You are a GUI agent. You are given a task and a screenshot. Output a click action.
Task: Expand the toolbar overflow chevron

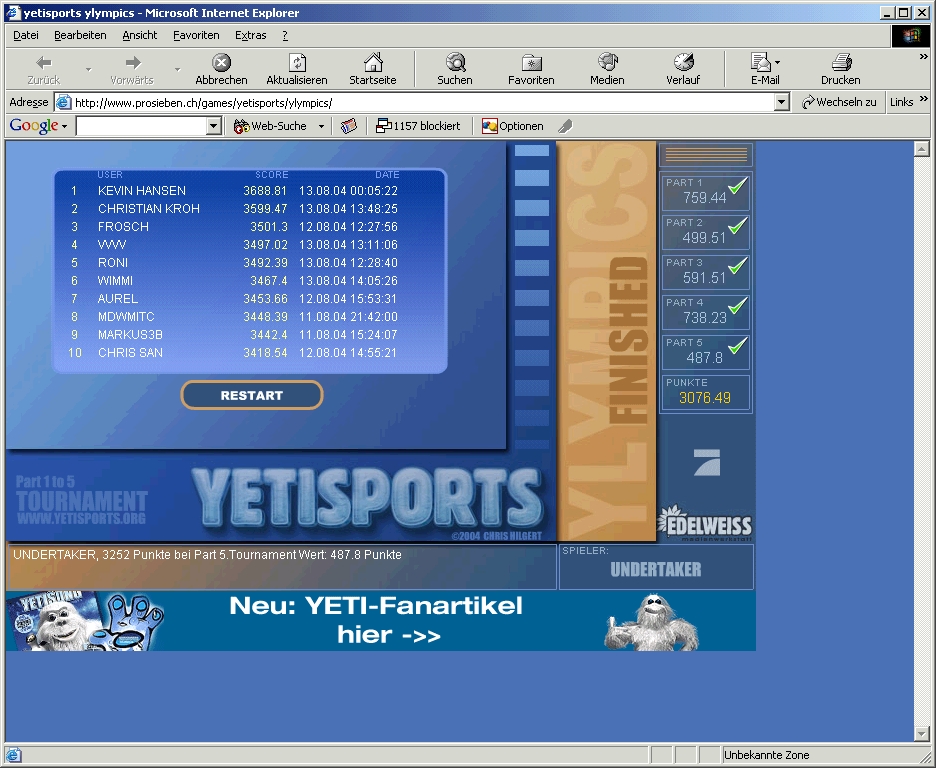(923, 57)
